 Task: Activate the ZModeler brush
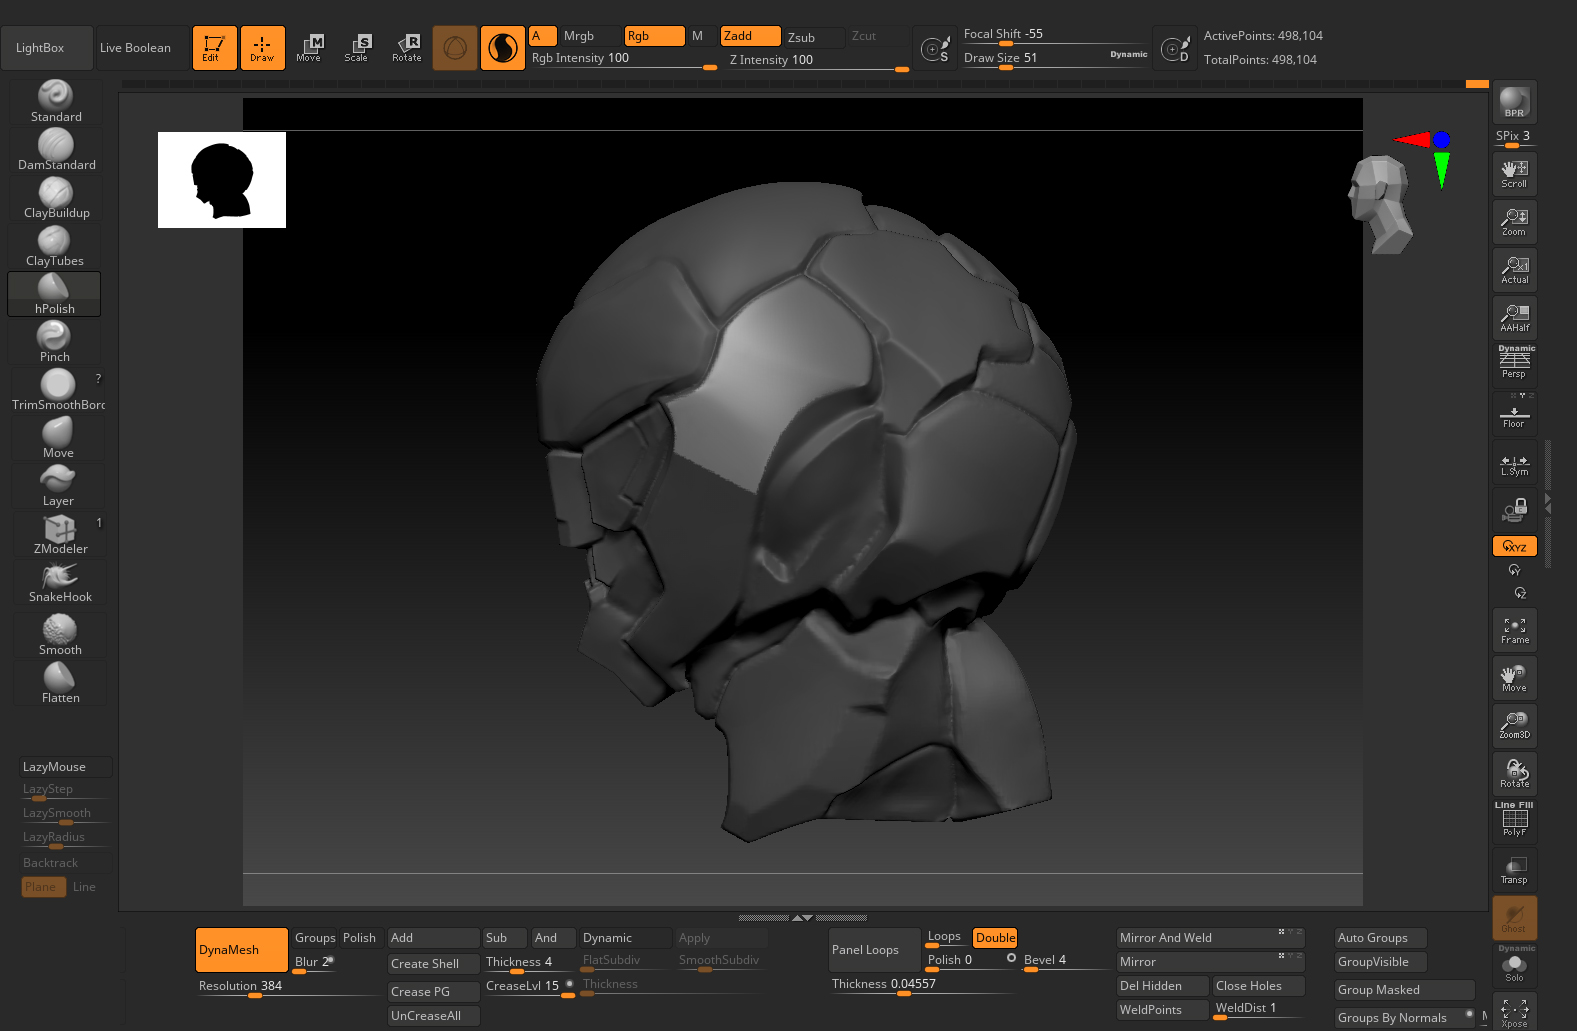pyautogui.click(x=60, y=534)
